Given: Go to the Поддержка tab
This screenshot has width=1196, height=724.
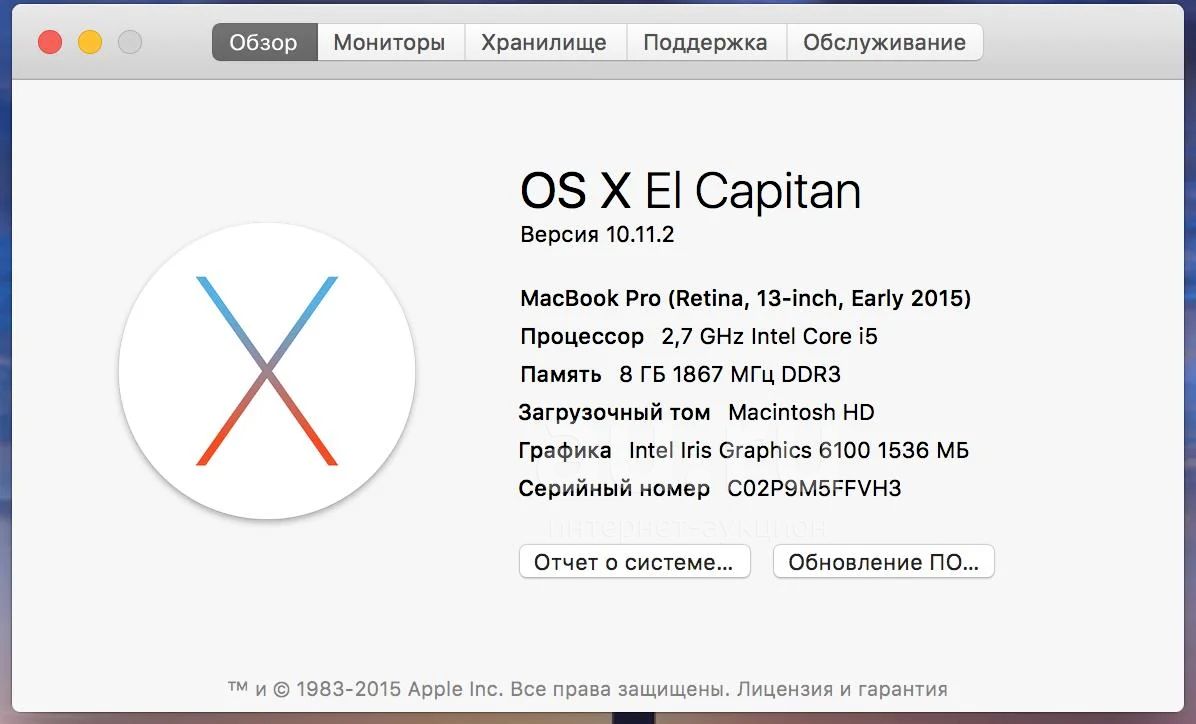Looking at the screenshot, I should click(x=706, y=42).
